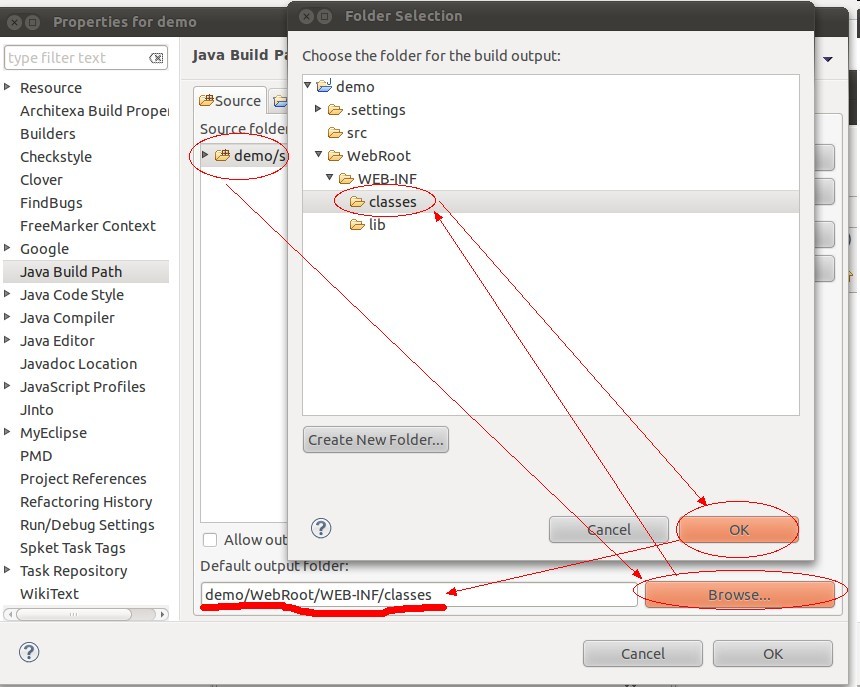Click the src folder icon
Screen dimensions: 860x687
coord(335,133)
